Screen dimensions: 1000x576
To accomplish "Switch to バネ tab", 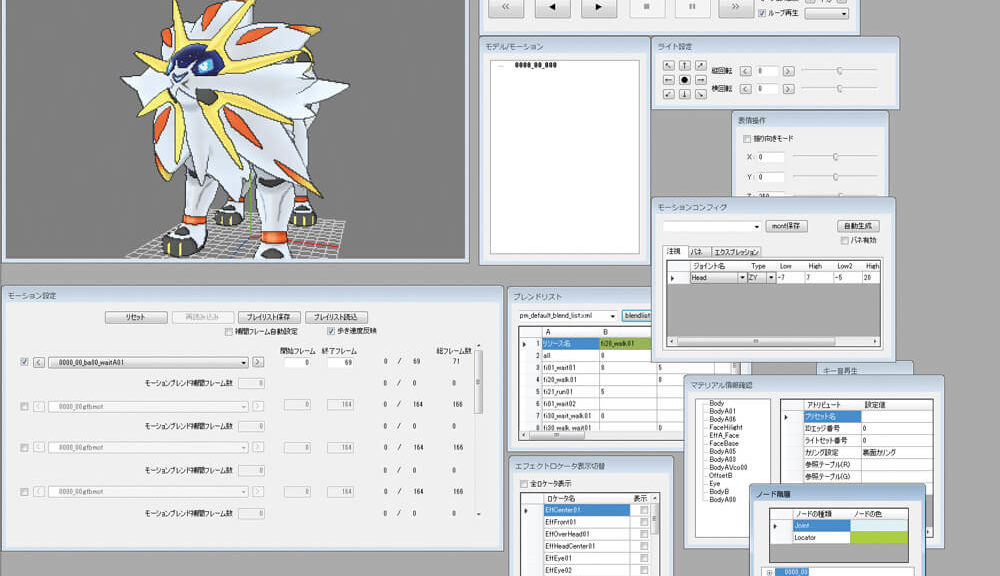I will click(696, 252).
